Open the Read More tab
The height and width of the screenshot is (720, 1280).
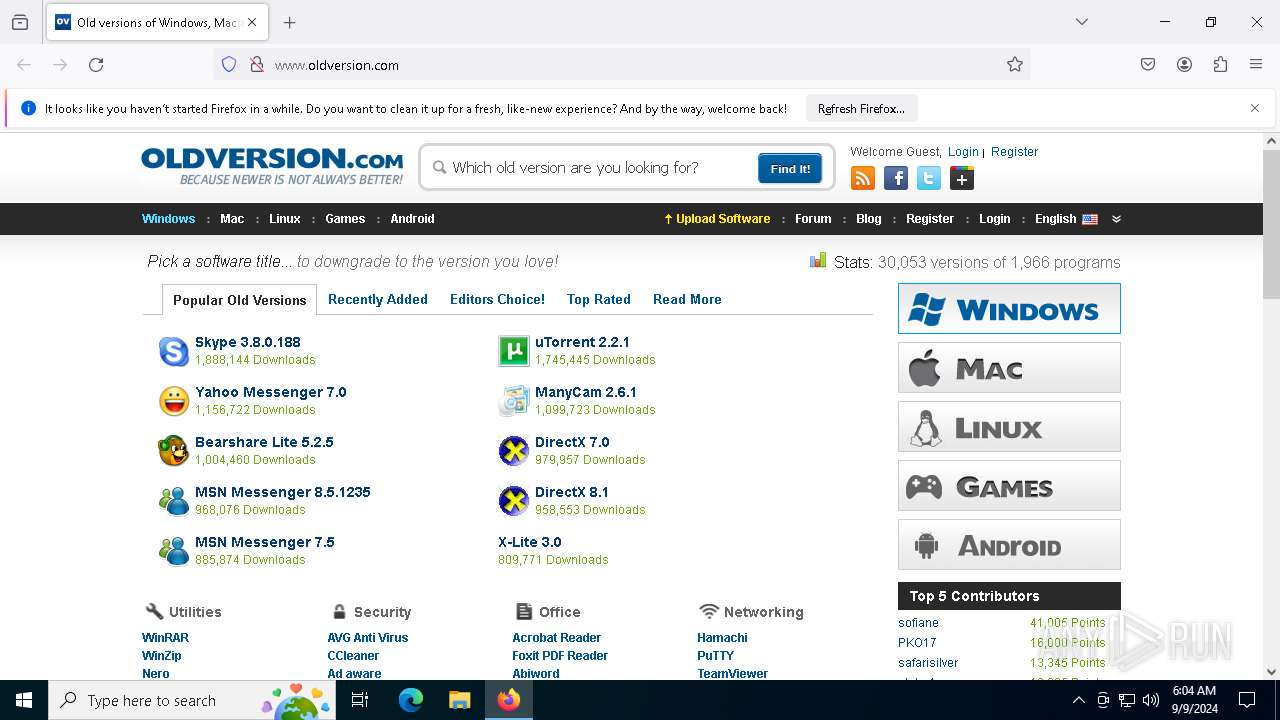click(687, 299)
